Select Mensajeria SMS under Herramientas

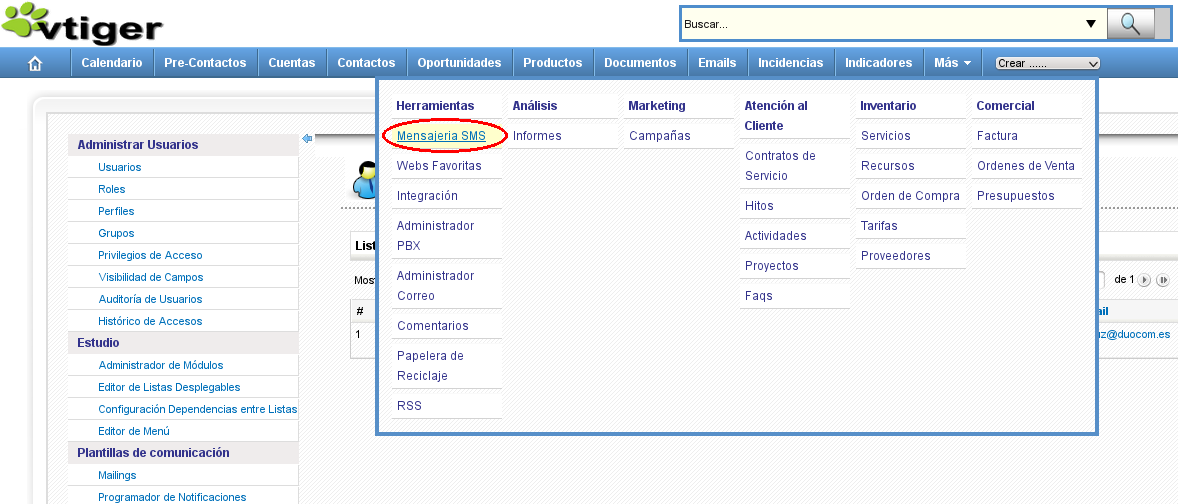pyautogui.click(x=440, y=136)
